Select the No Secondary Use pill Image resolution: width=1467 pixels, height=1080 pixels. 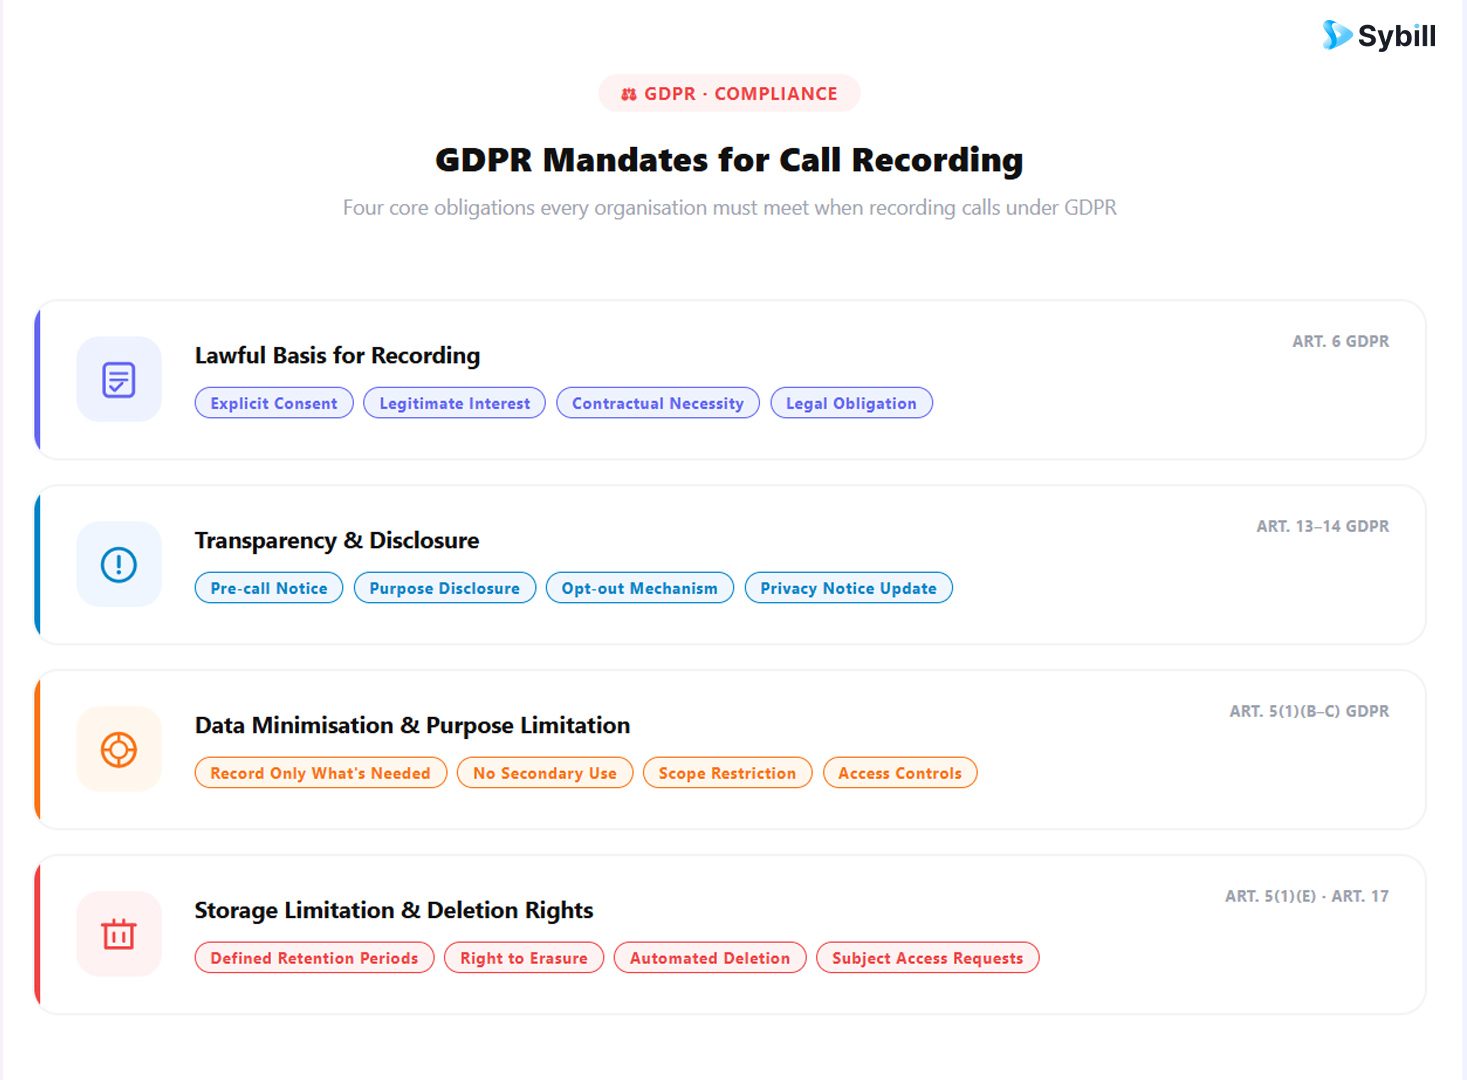[x=545, y=773]
